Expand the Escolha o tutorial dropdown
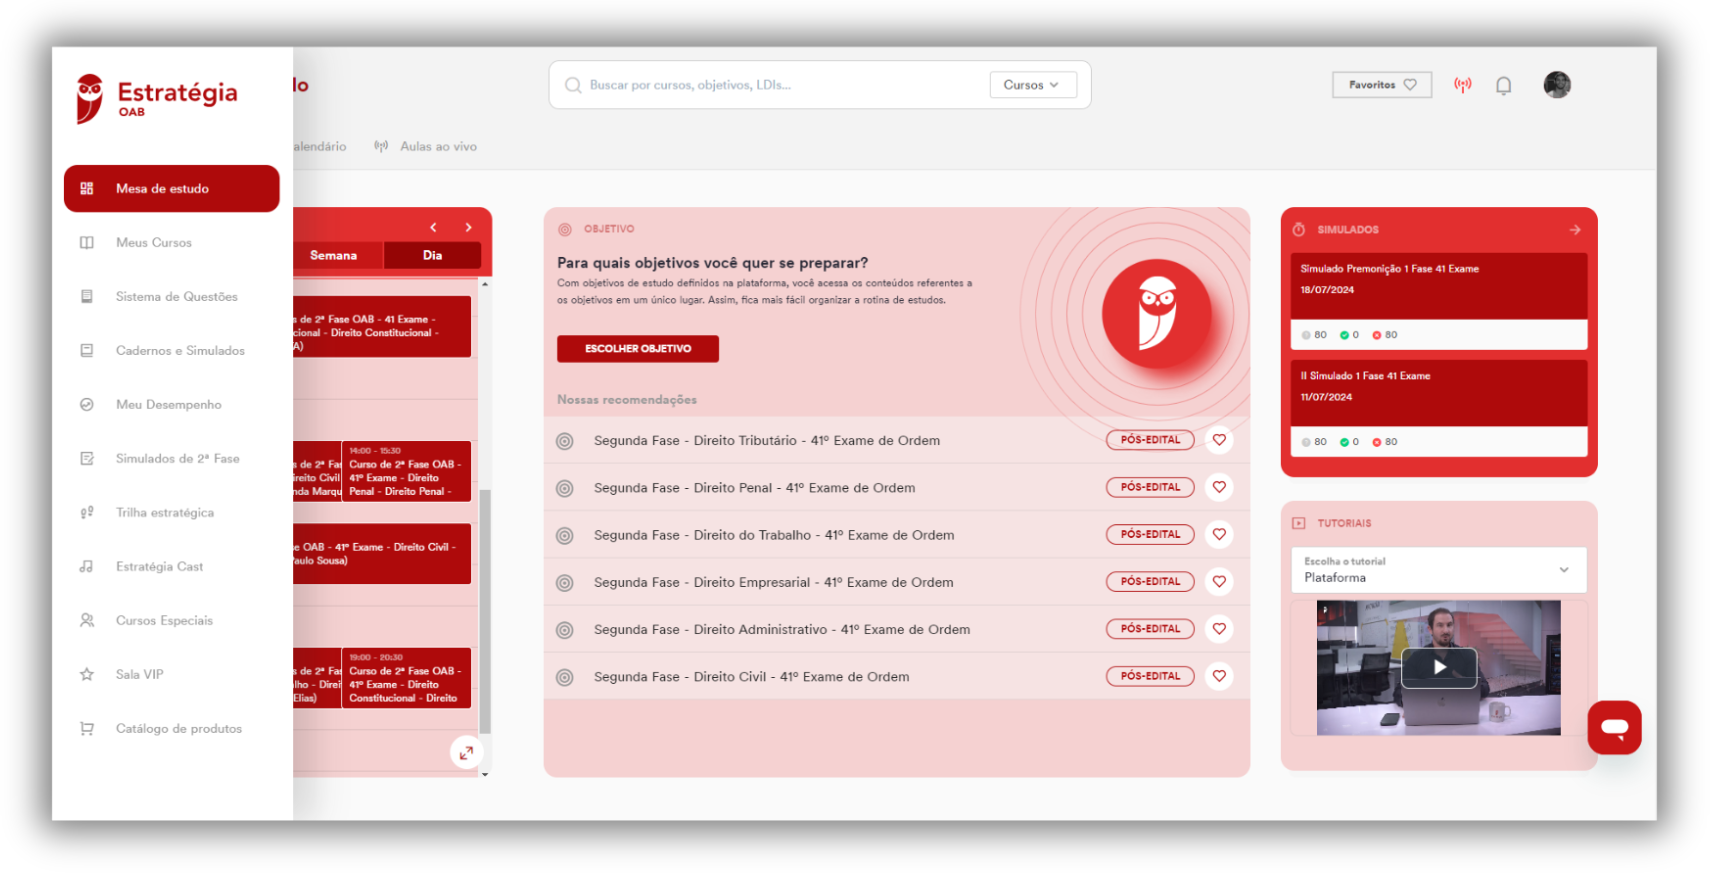The height and width of the screenshot is (875, 1721). pyautogui.click(x=1439, y=570)
